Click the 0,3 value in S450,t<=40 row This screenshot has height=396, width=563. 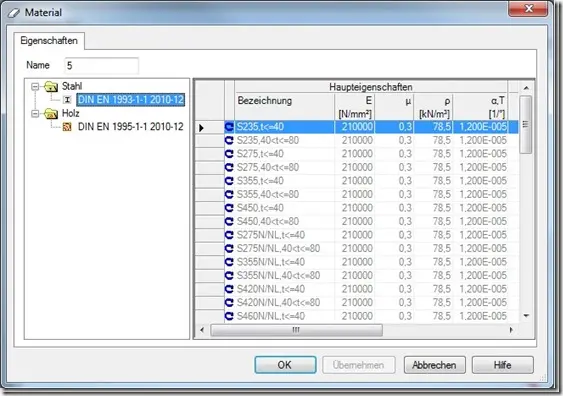pos(405,208)
